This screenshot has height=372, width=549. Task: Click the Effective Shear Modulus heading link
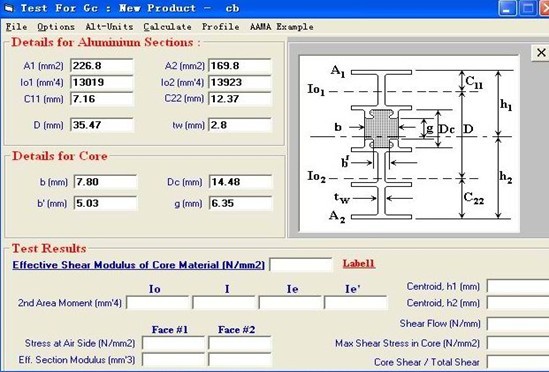pyautogui.click(x=138, y=265)
